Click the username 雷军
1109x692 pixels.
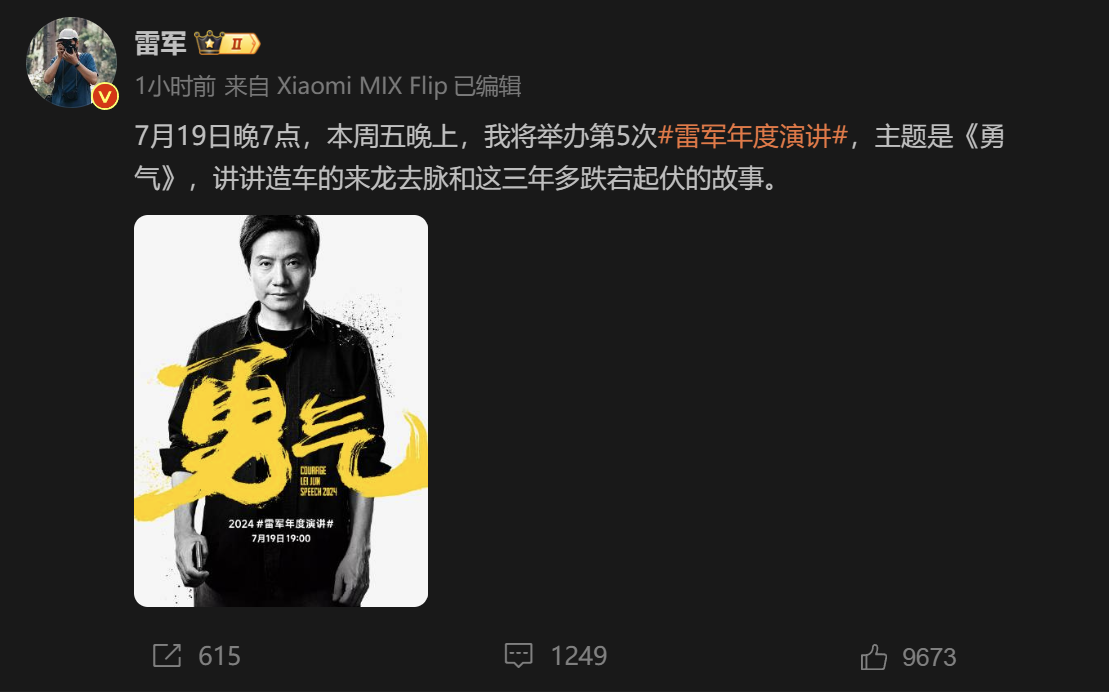[161, 44]
